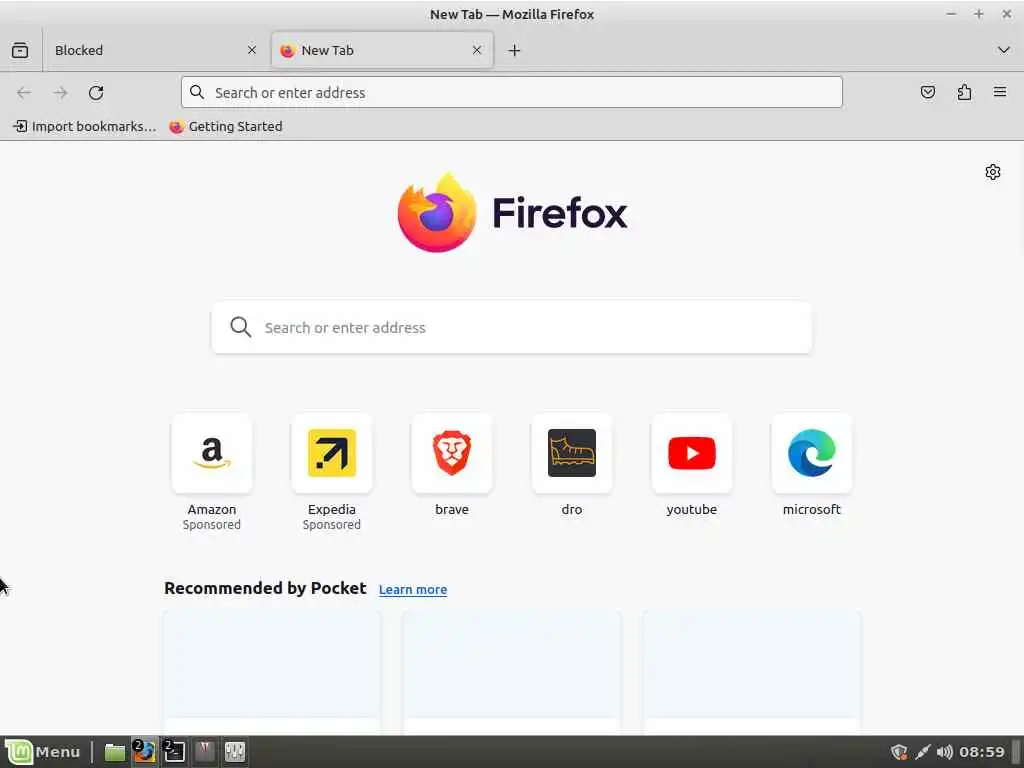The width and height of the screenshot is (1024, 768).
Task: Click Import bookmarks in bookmarks toolbar
Action: coord(85,127)
